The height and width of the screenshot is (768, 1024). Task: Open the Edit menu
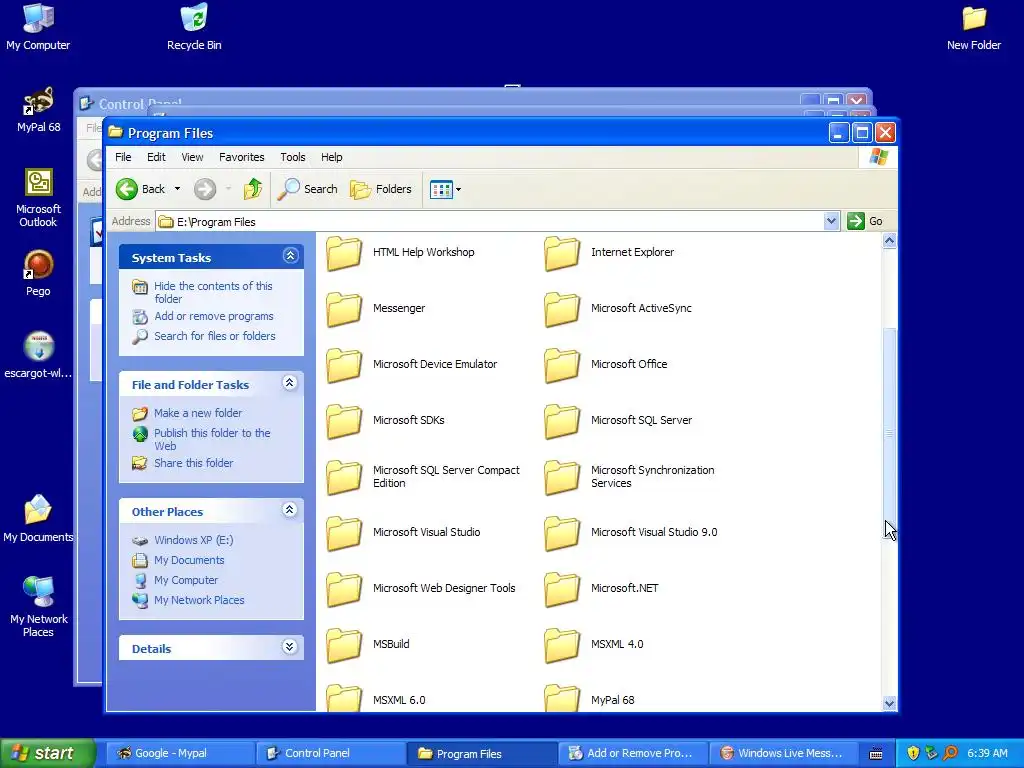pyautogui.click(x=156, y=157)
